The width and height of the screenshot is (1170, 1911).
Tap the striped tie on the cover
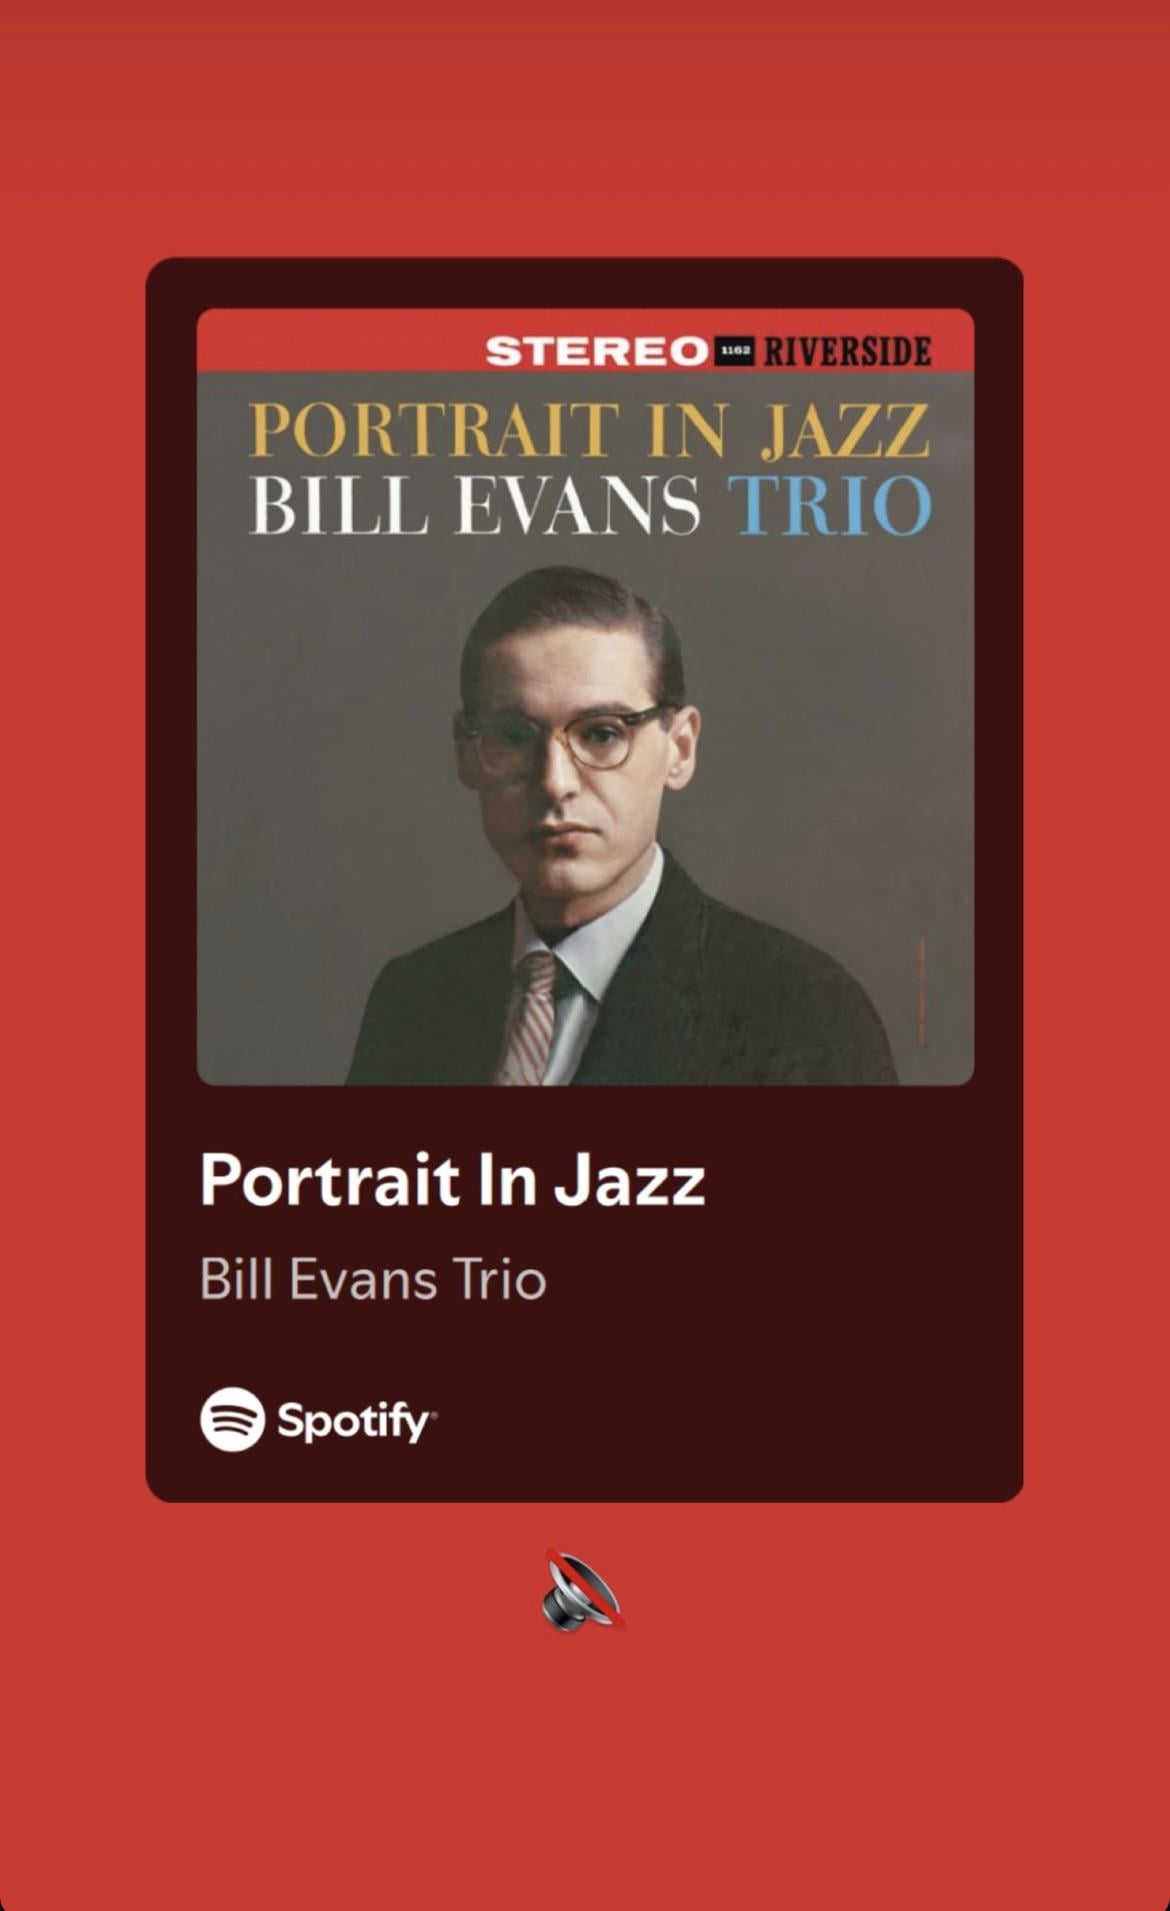[530, 1018]
